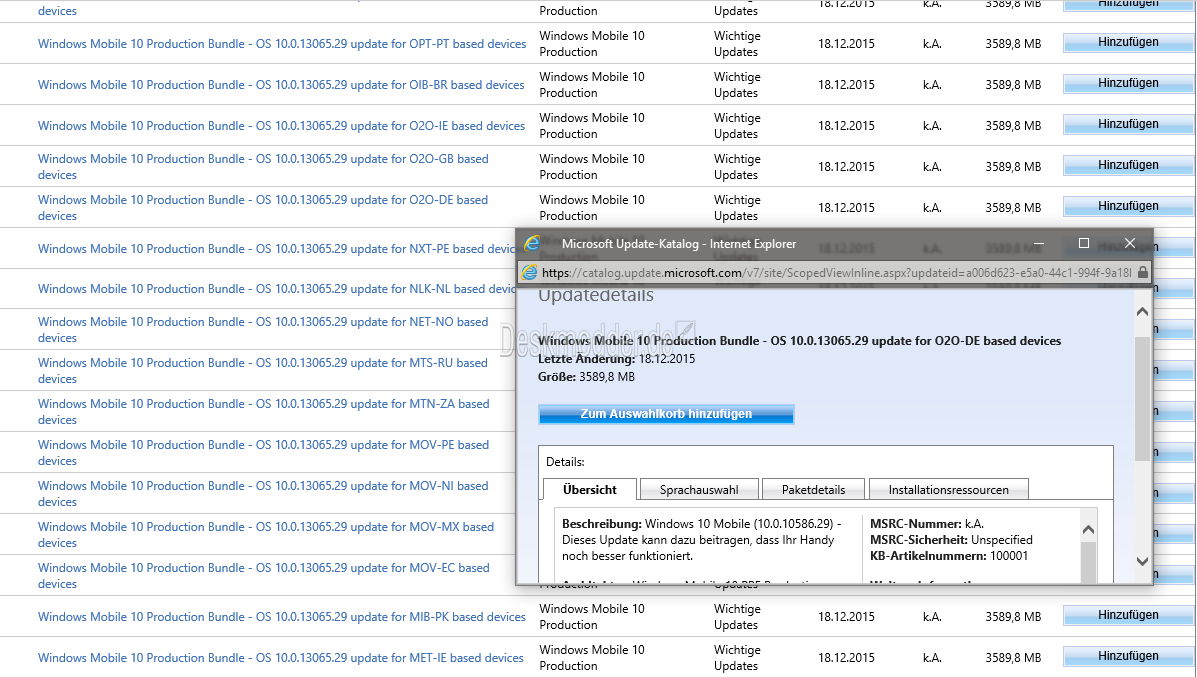The height and width of the screenshot is (677, 1197).
Task: Click the catalog URL in the popup address bar
Action: [x=836, y=272]
